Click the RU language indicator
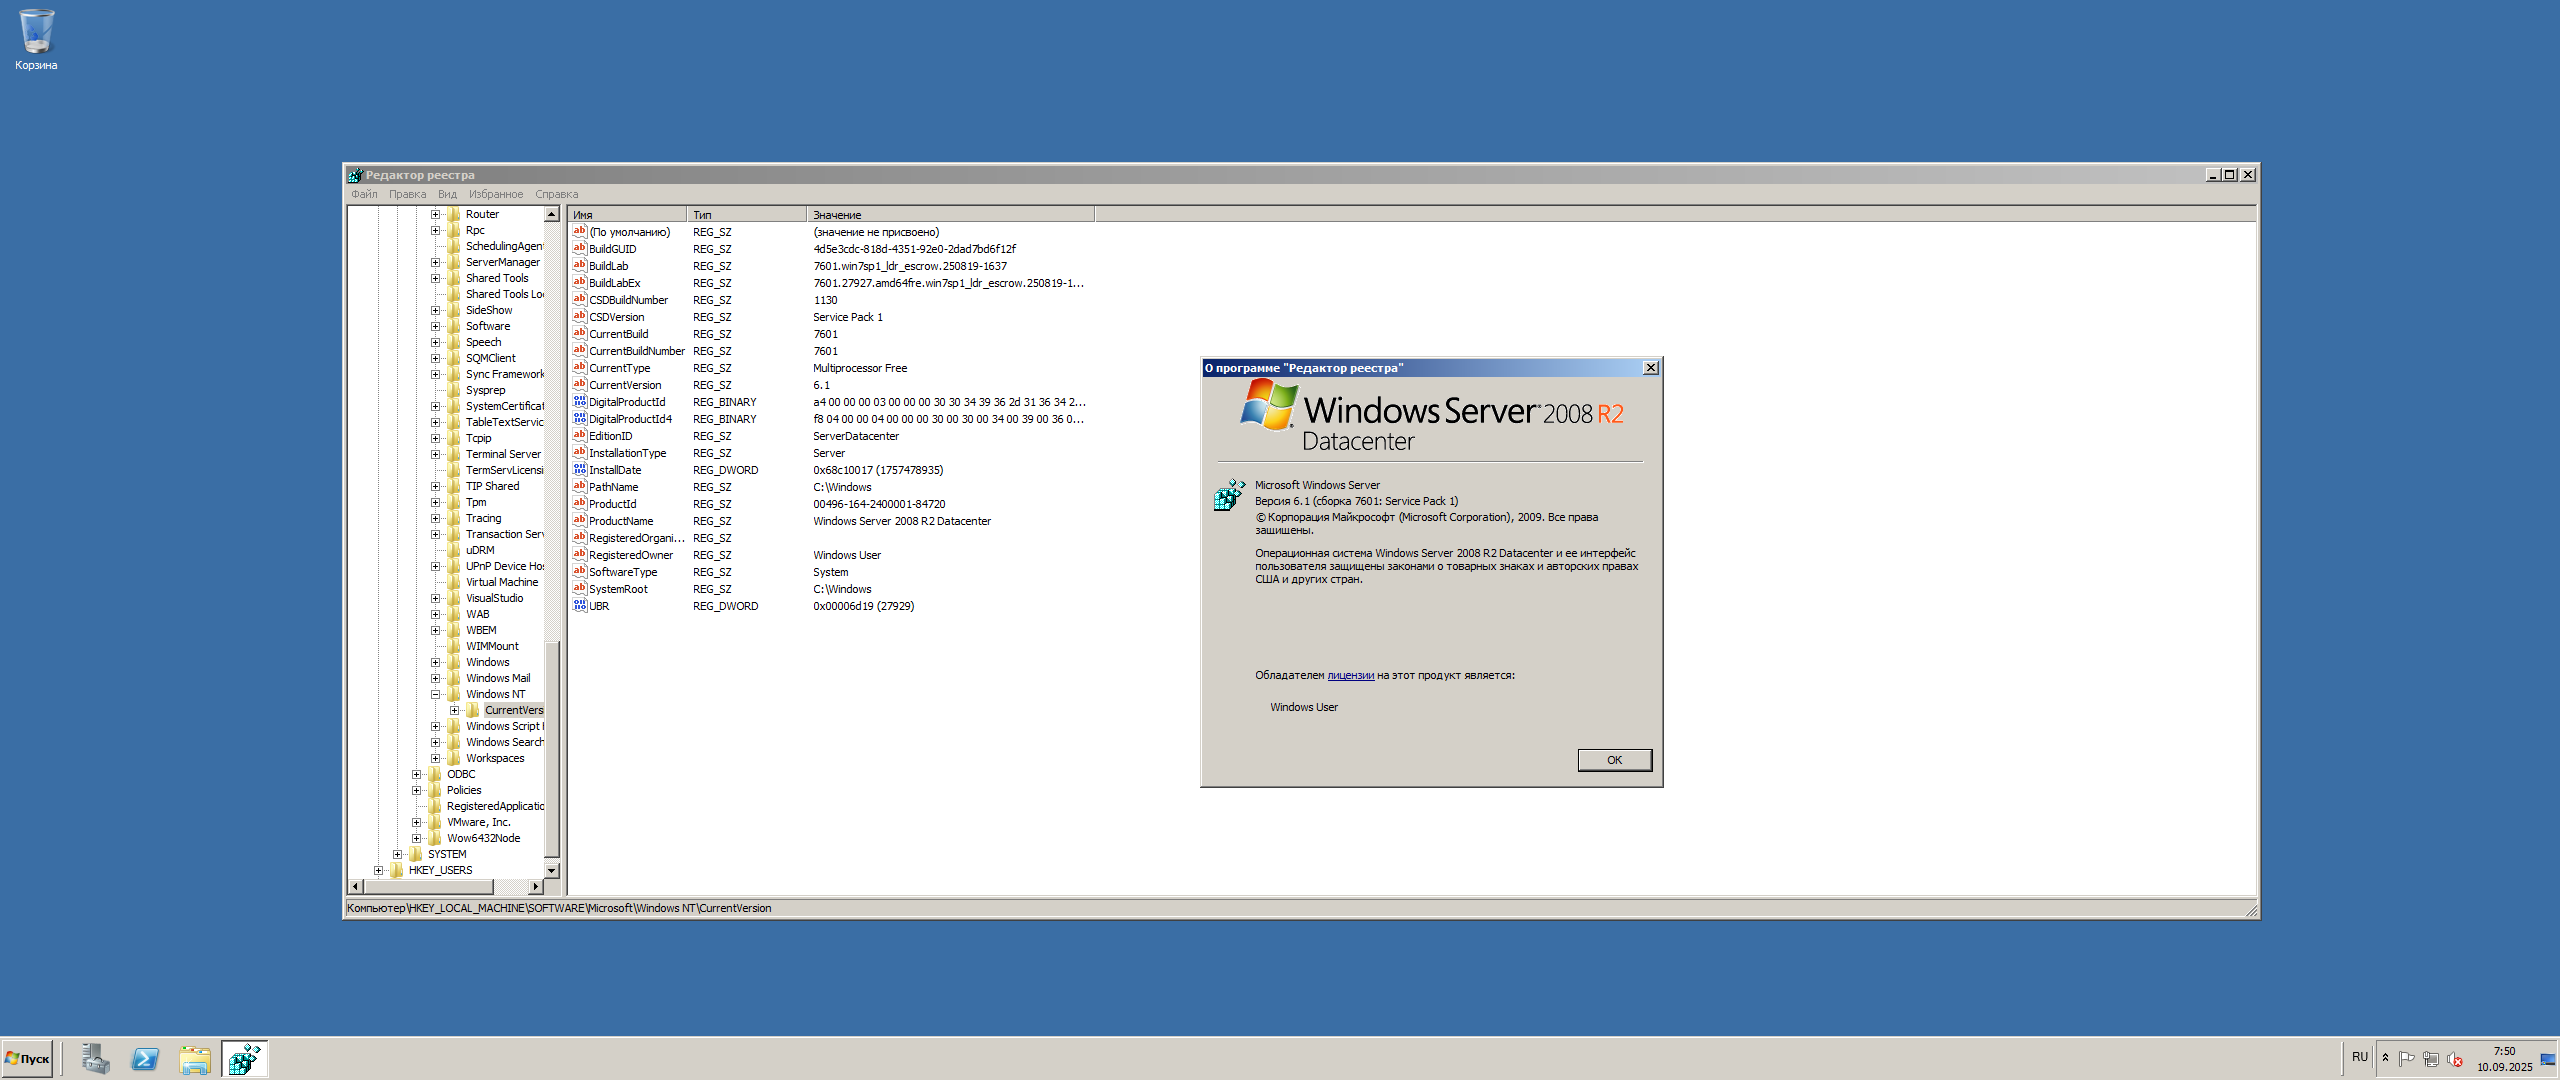Image resolution: width=2560 pixels, height=1080 pixels. pyautogui.click(x=2360, y=1057)
